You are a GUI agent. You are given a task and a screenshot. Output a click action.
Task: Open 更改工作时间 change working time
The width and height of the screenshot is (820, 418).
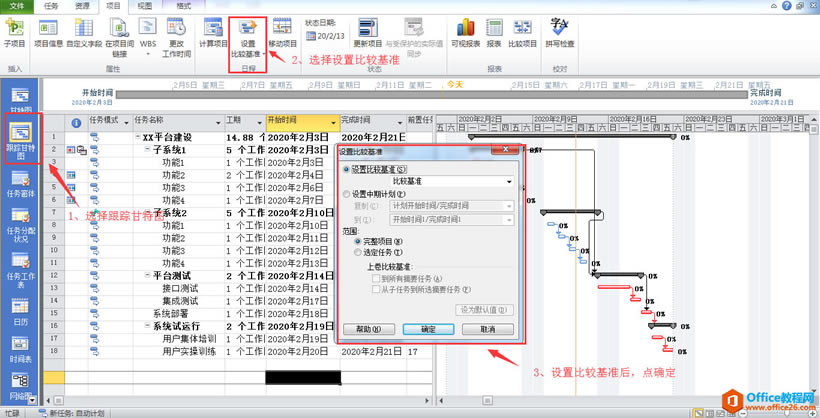(x=176, y=37)
